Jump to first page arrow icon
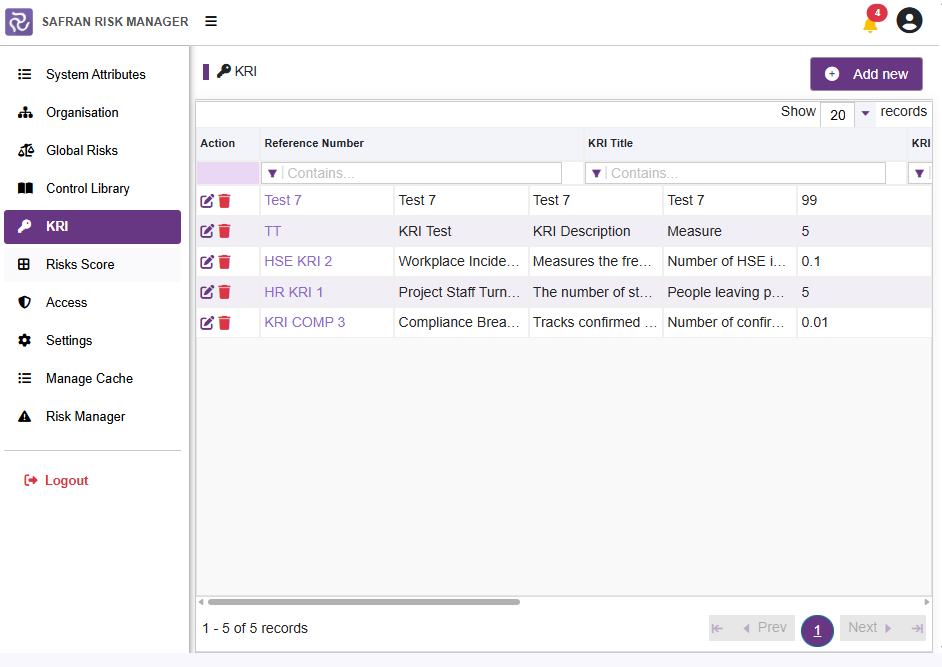 [x=717, y=629]
